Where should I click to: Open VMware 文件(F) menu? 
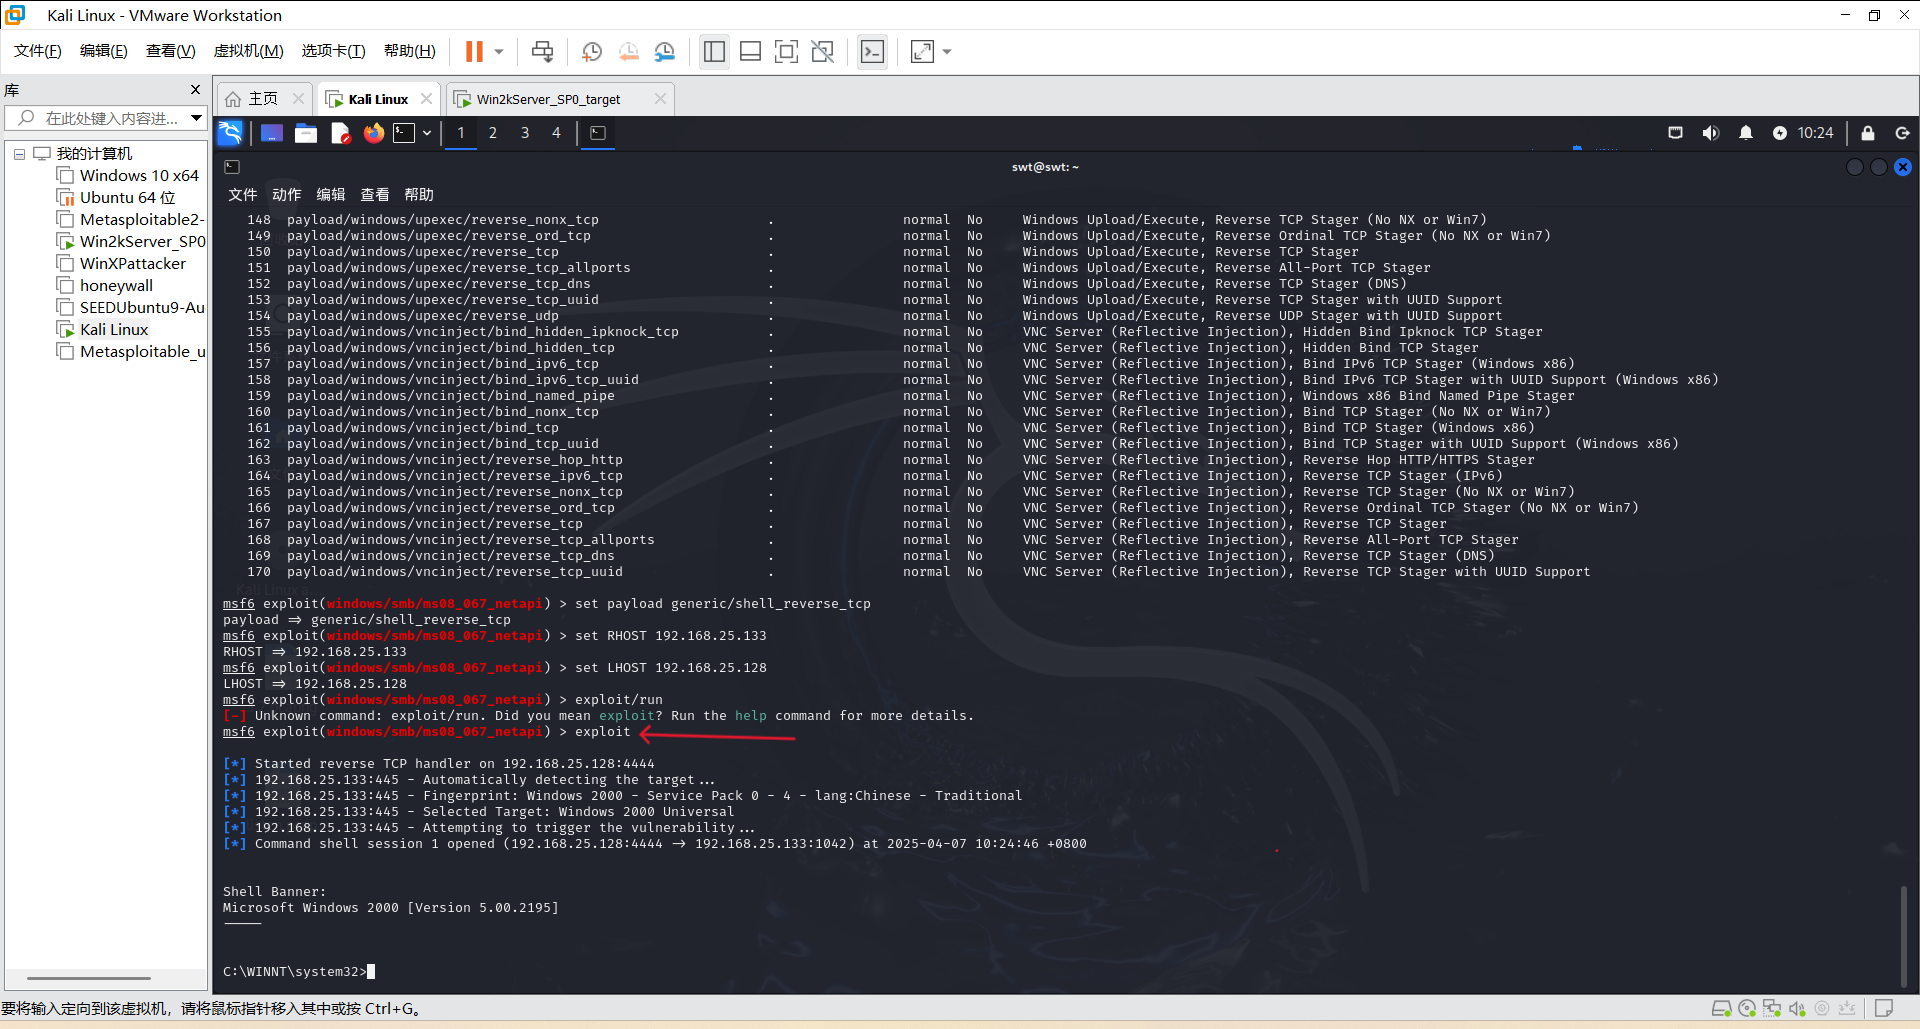pos(38,51)
